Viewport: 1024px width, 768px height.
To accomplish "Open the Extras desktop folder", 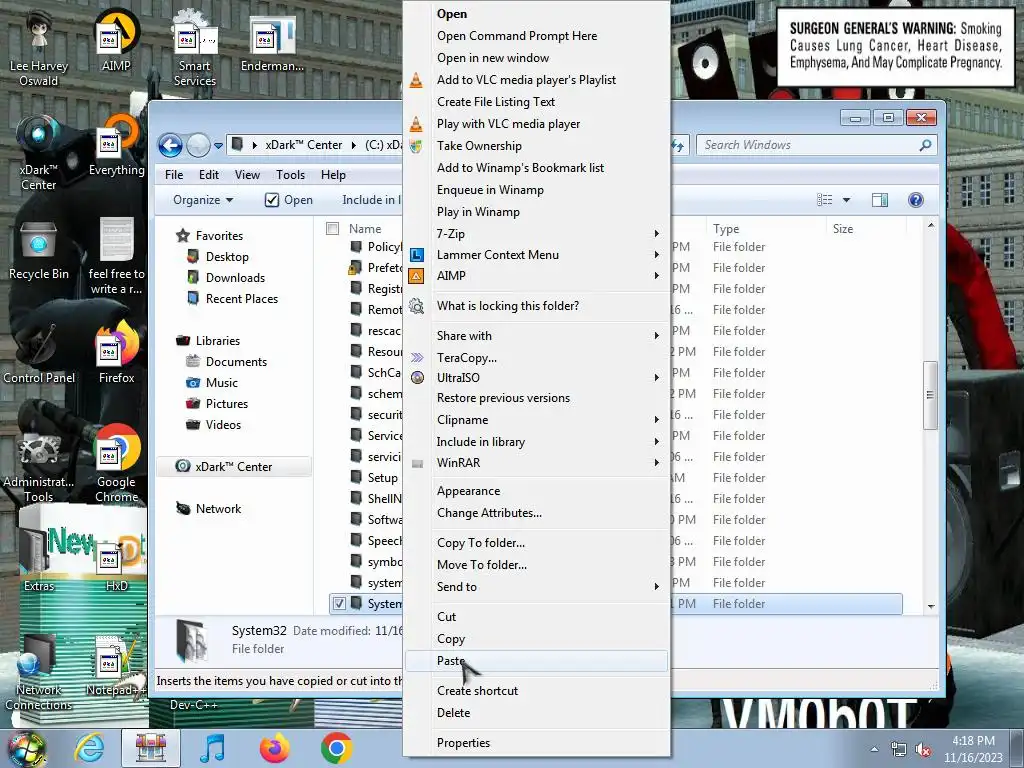I will pyautogui.click(x=39, y=558).
